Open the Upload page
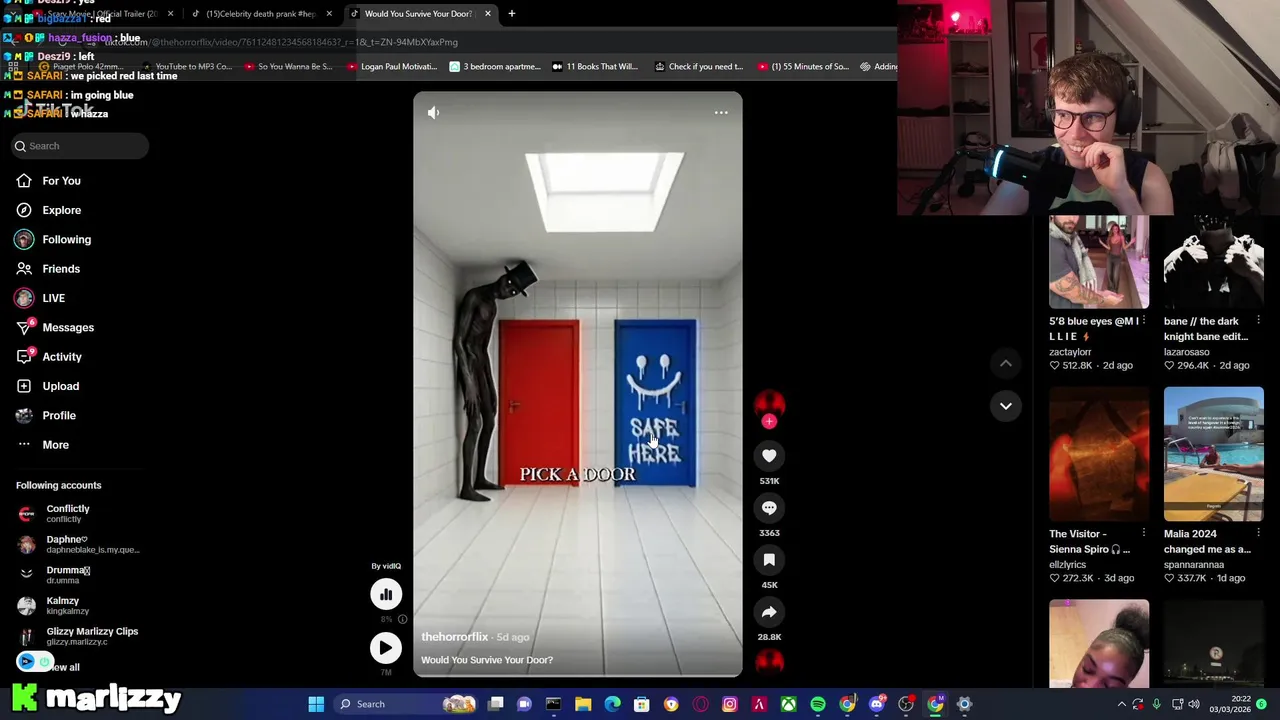This screenshot has width=1280, height=720. (47, 386)
